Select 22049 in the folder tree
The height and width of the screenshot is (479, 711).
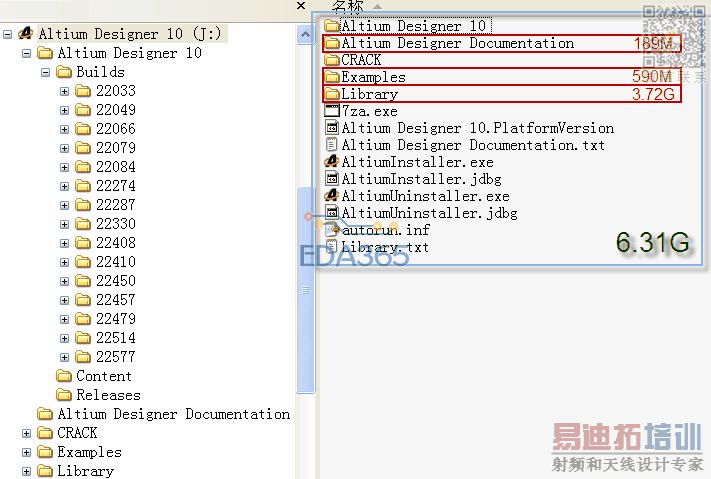pyautogui.click(x=116, y=110)
